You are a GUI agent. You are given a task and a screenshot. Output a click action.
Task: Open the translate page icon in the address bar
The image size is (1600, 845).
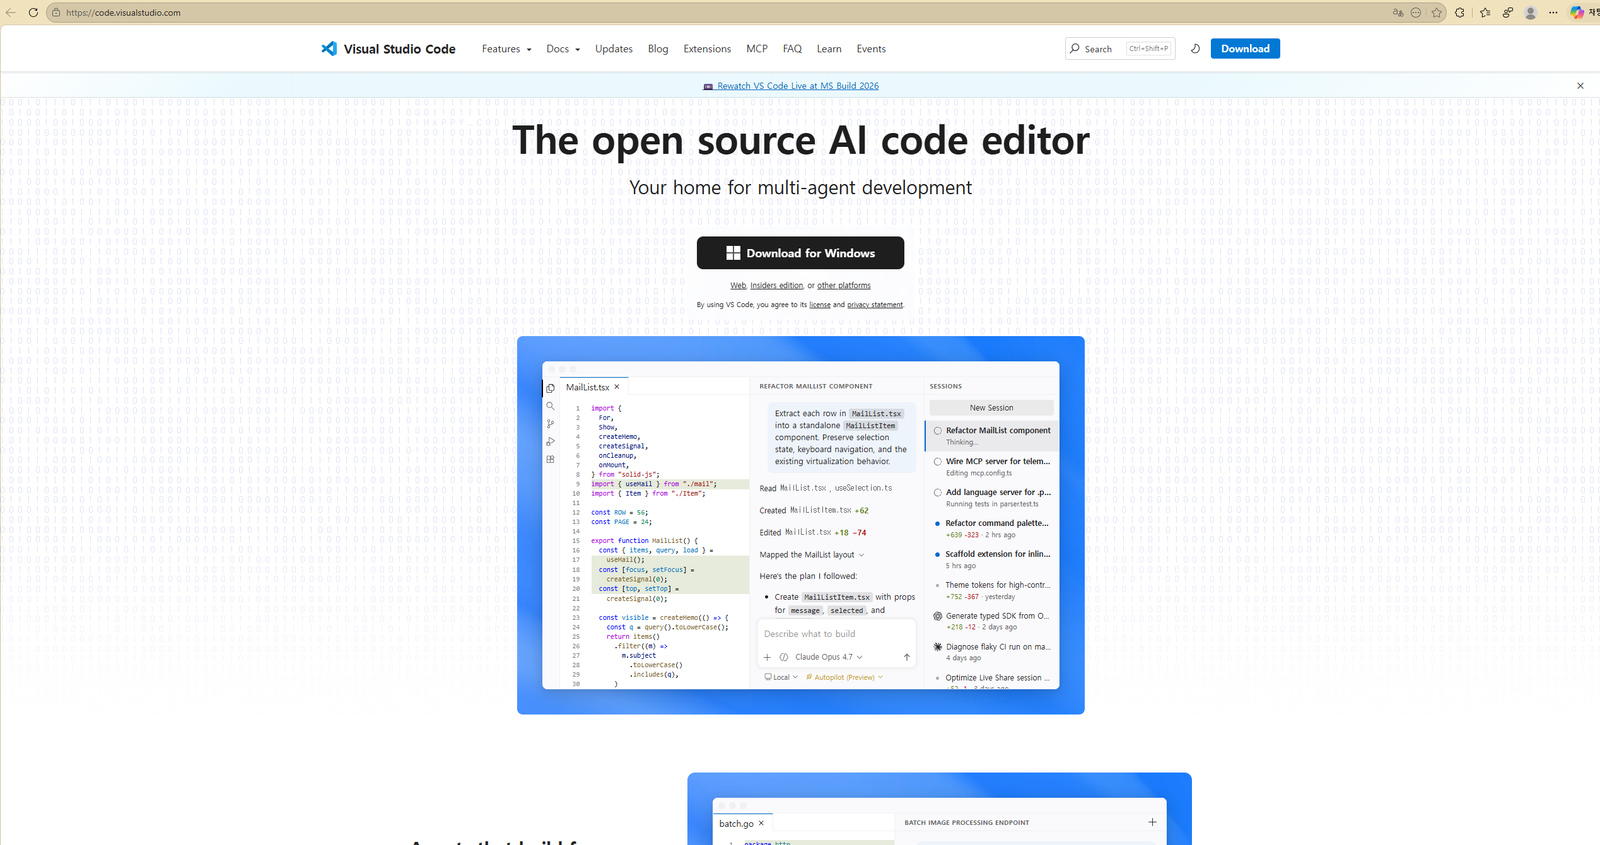(1398, 13)
